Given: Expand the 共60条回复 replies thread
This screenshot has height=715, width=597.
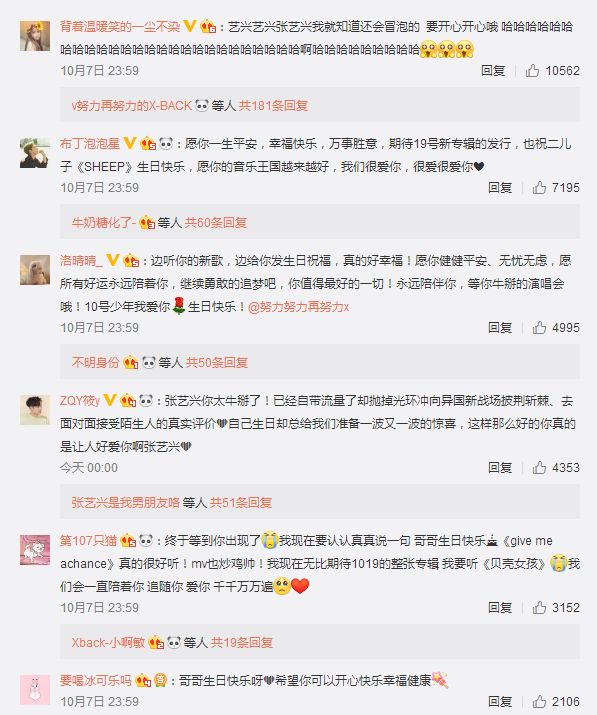Looking at the screenshot, I should [x=216, y=223].
